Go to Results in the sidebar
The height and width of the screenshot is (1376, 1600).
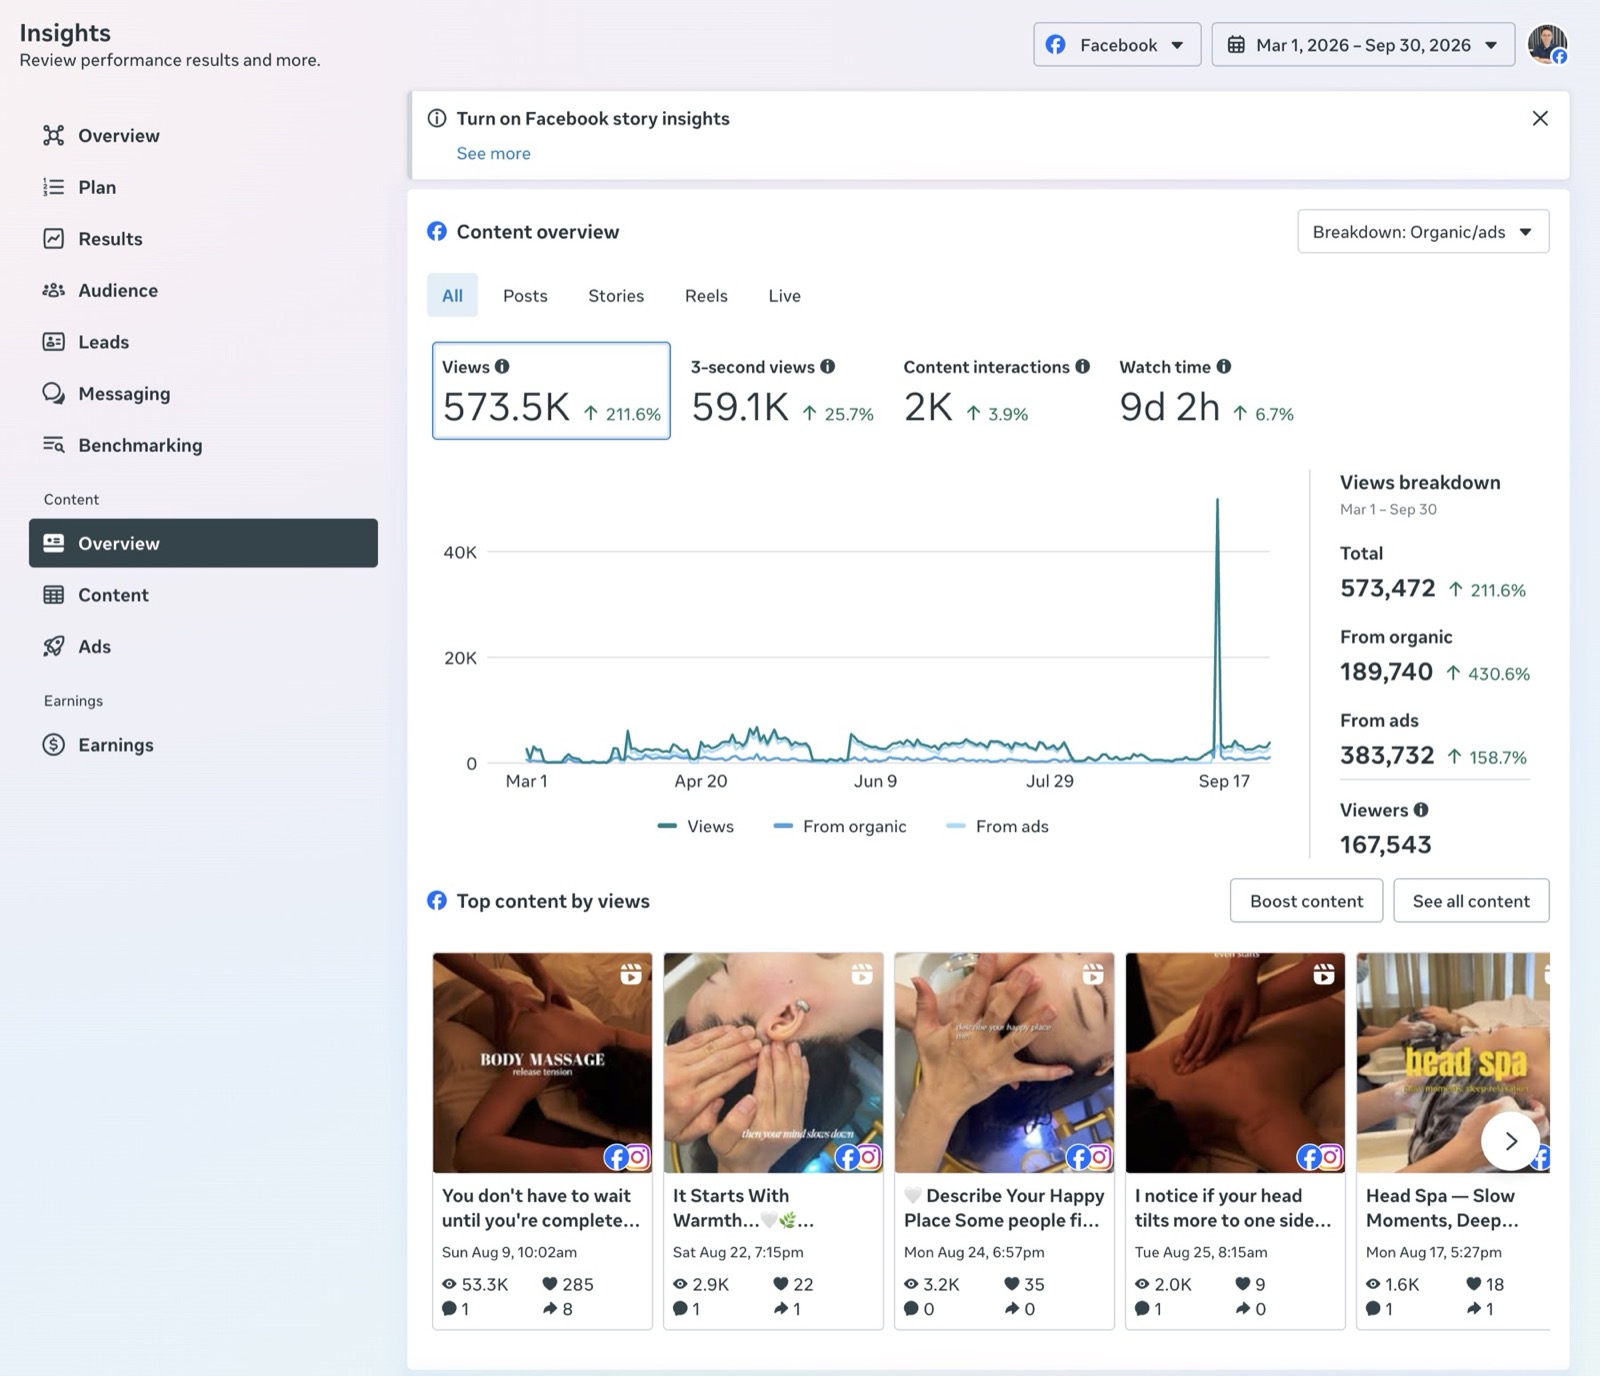93,239
